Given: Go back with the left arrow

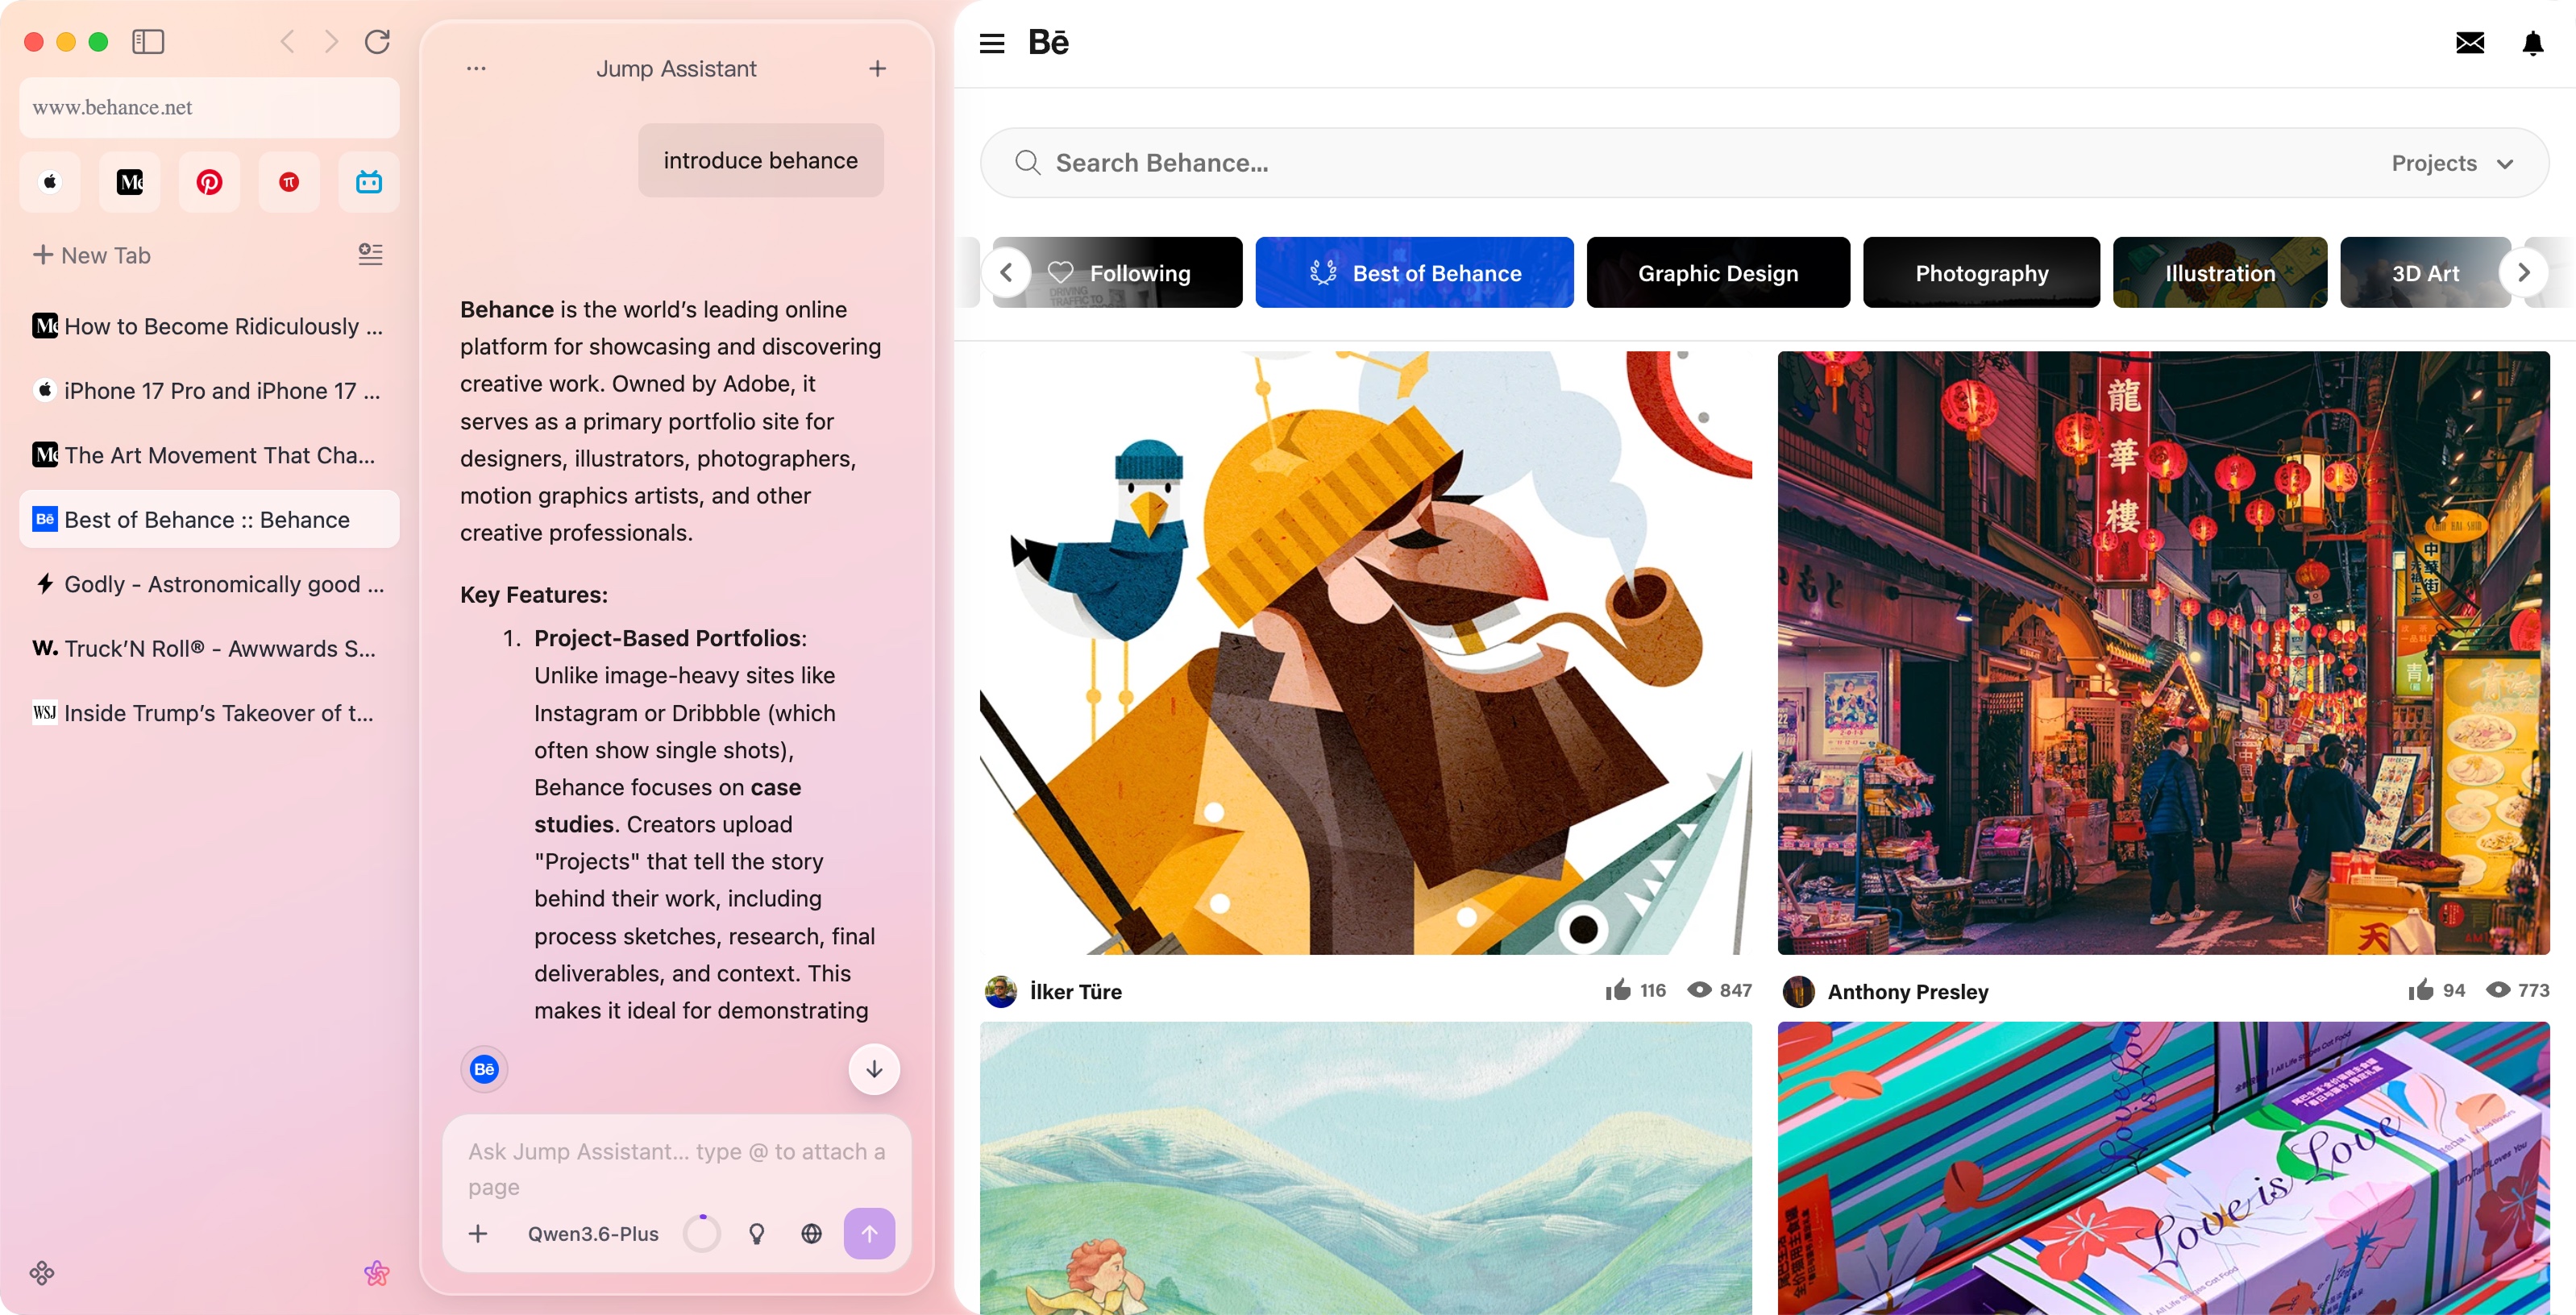Looking at the screenshot, I should (x=288, y=41).
